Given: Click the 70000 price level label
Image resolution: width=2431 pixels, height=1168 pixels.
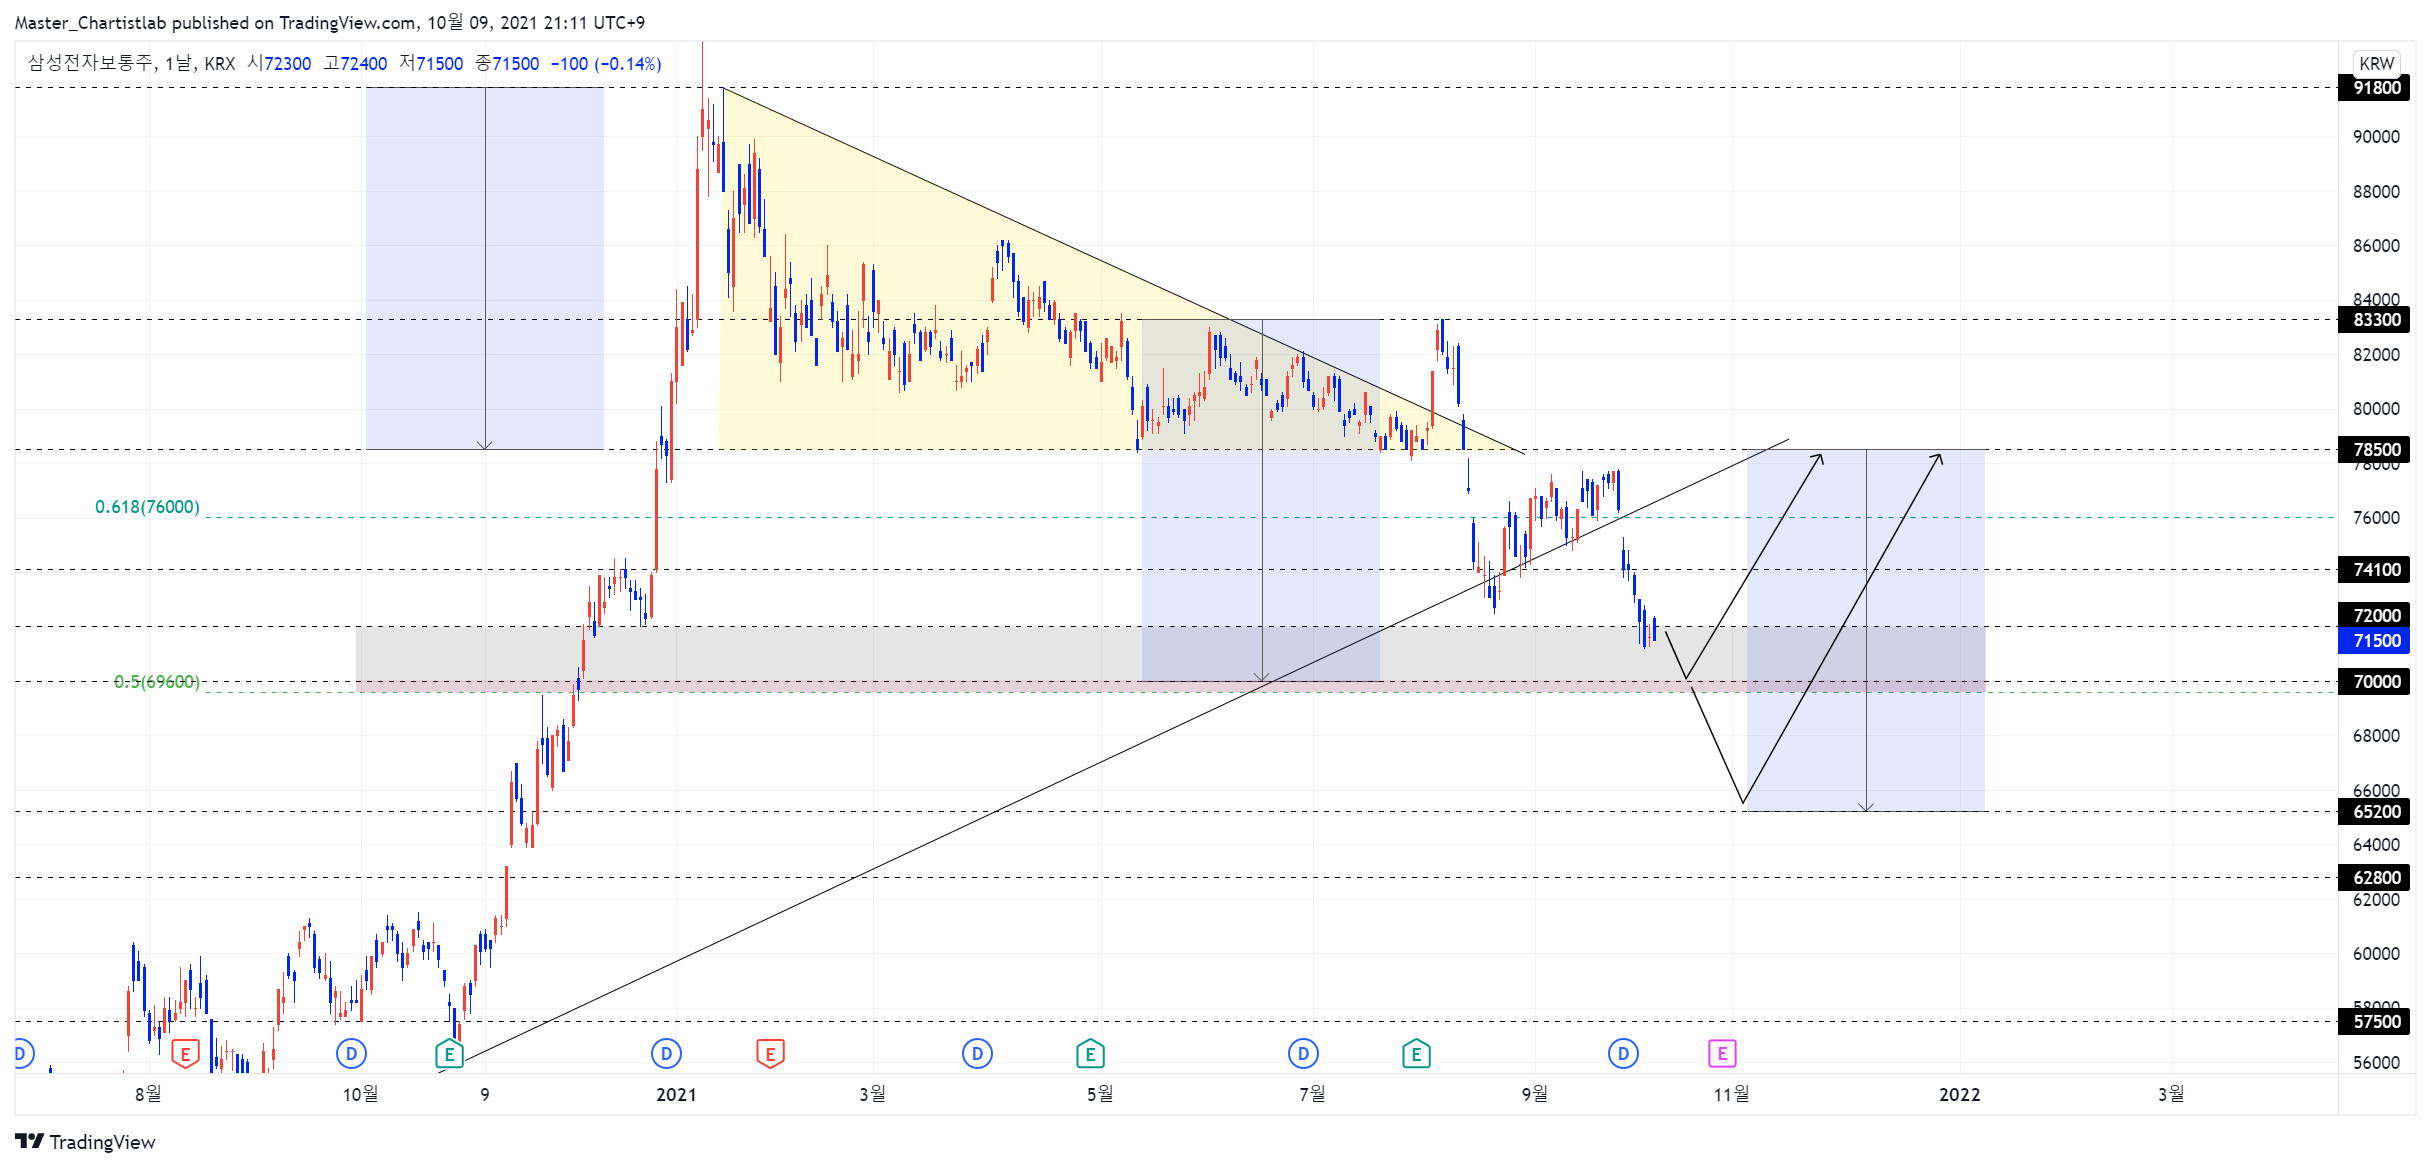Looking at the screenshot, I should click(x=2376, y=682).
